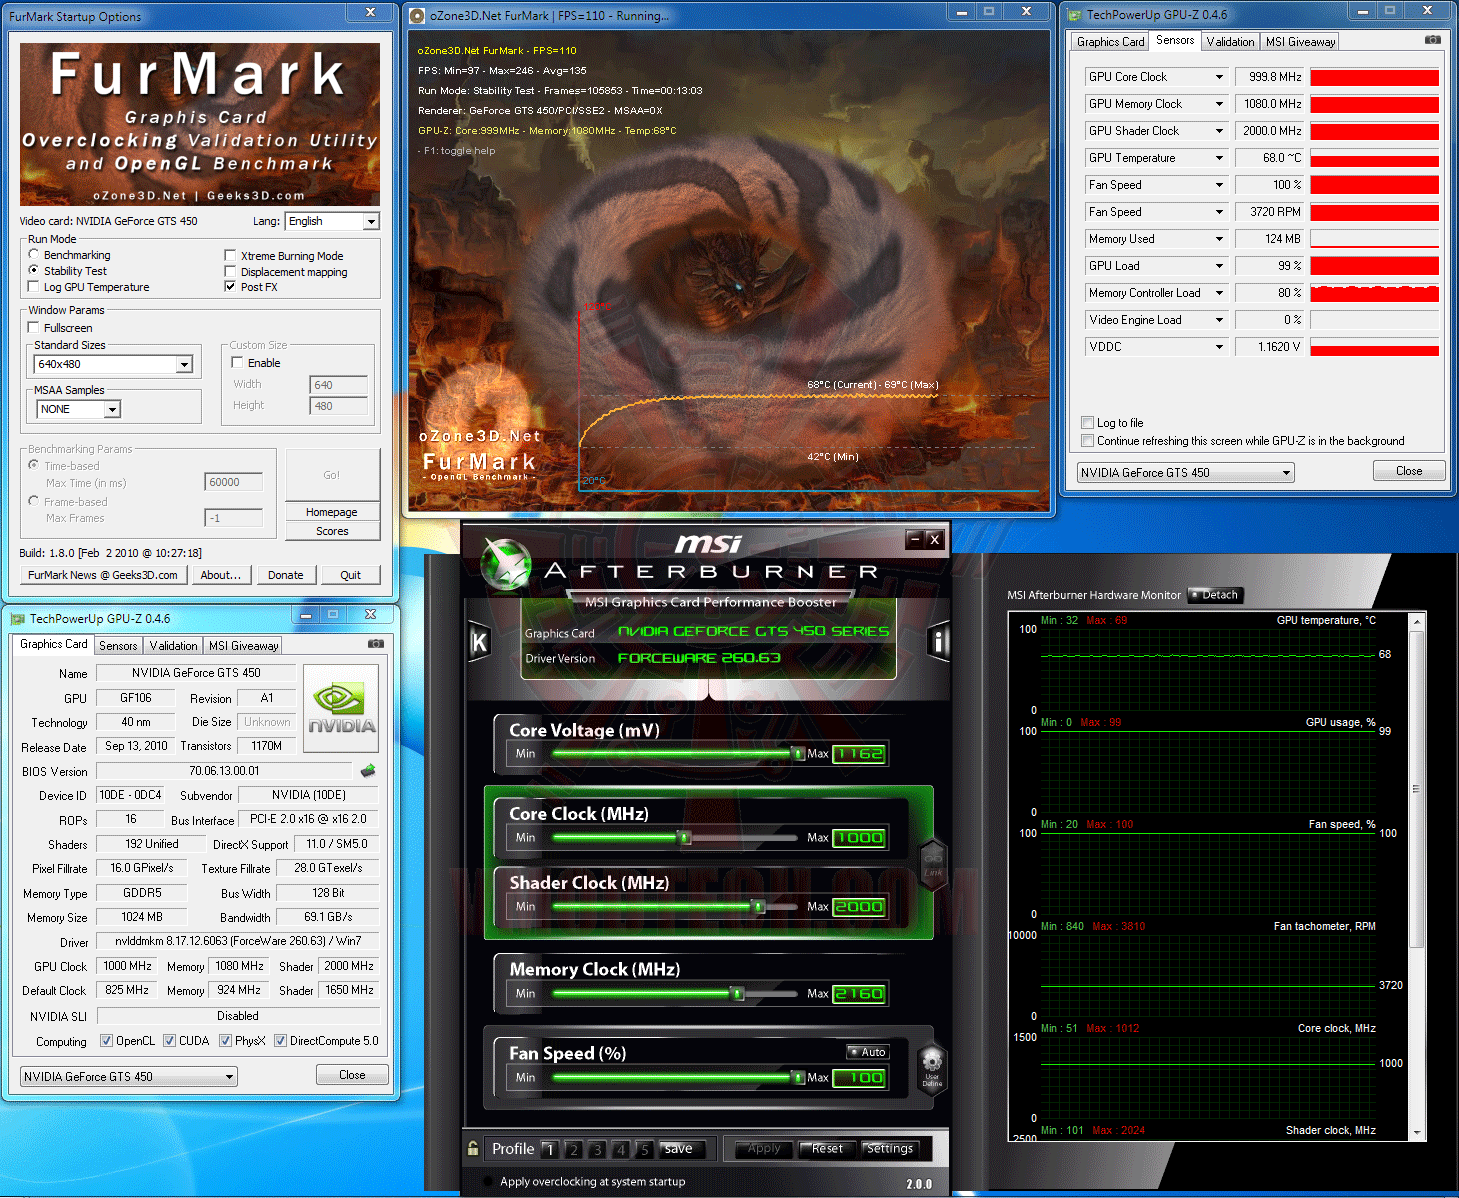This screenshot has width=1459, height=1198.
Task: Select Afterburner profile slot 4
Action: 621,1149
